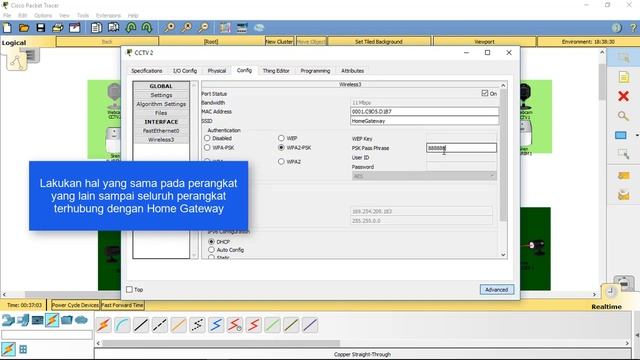Open the I/O Config tab
The width and height of the screenshot is (640, 360).
point(185,71)
